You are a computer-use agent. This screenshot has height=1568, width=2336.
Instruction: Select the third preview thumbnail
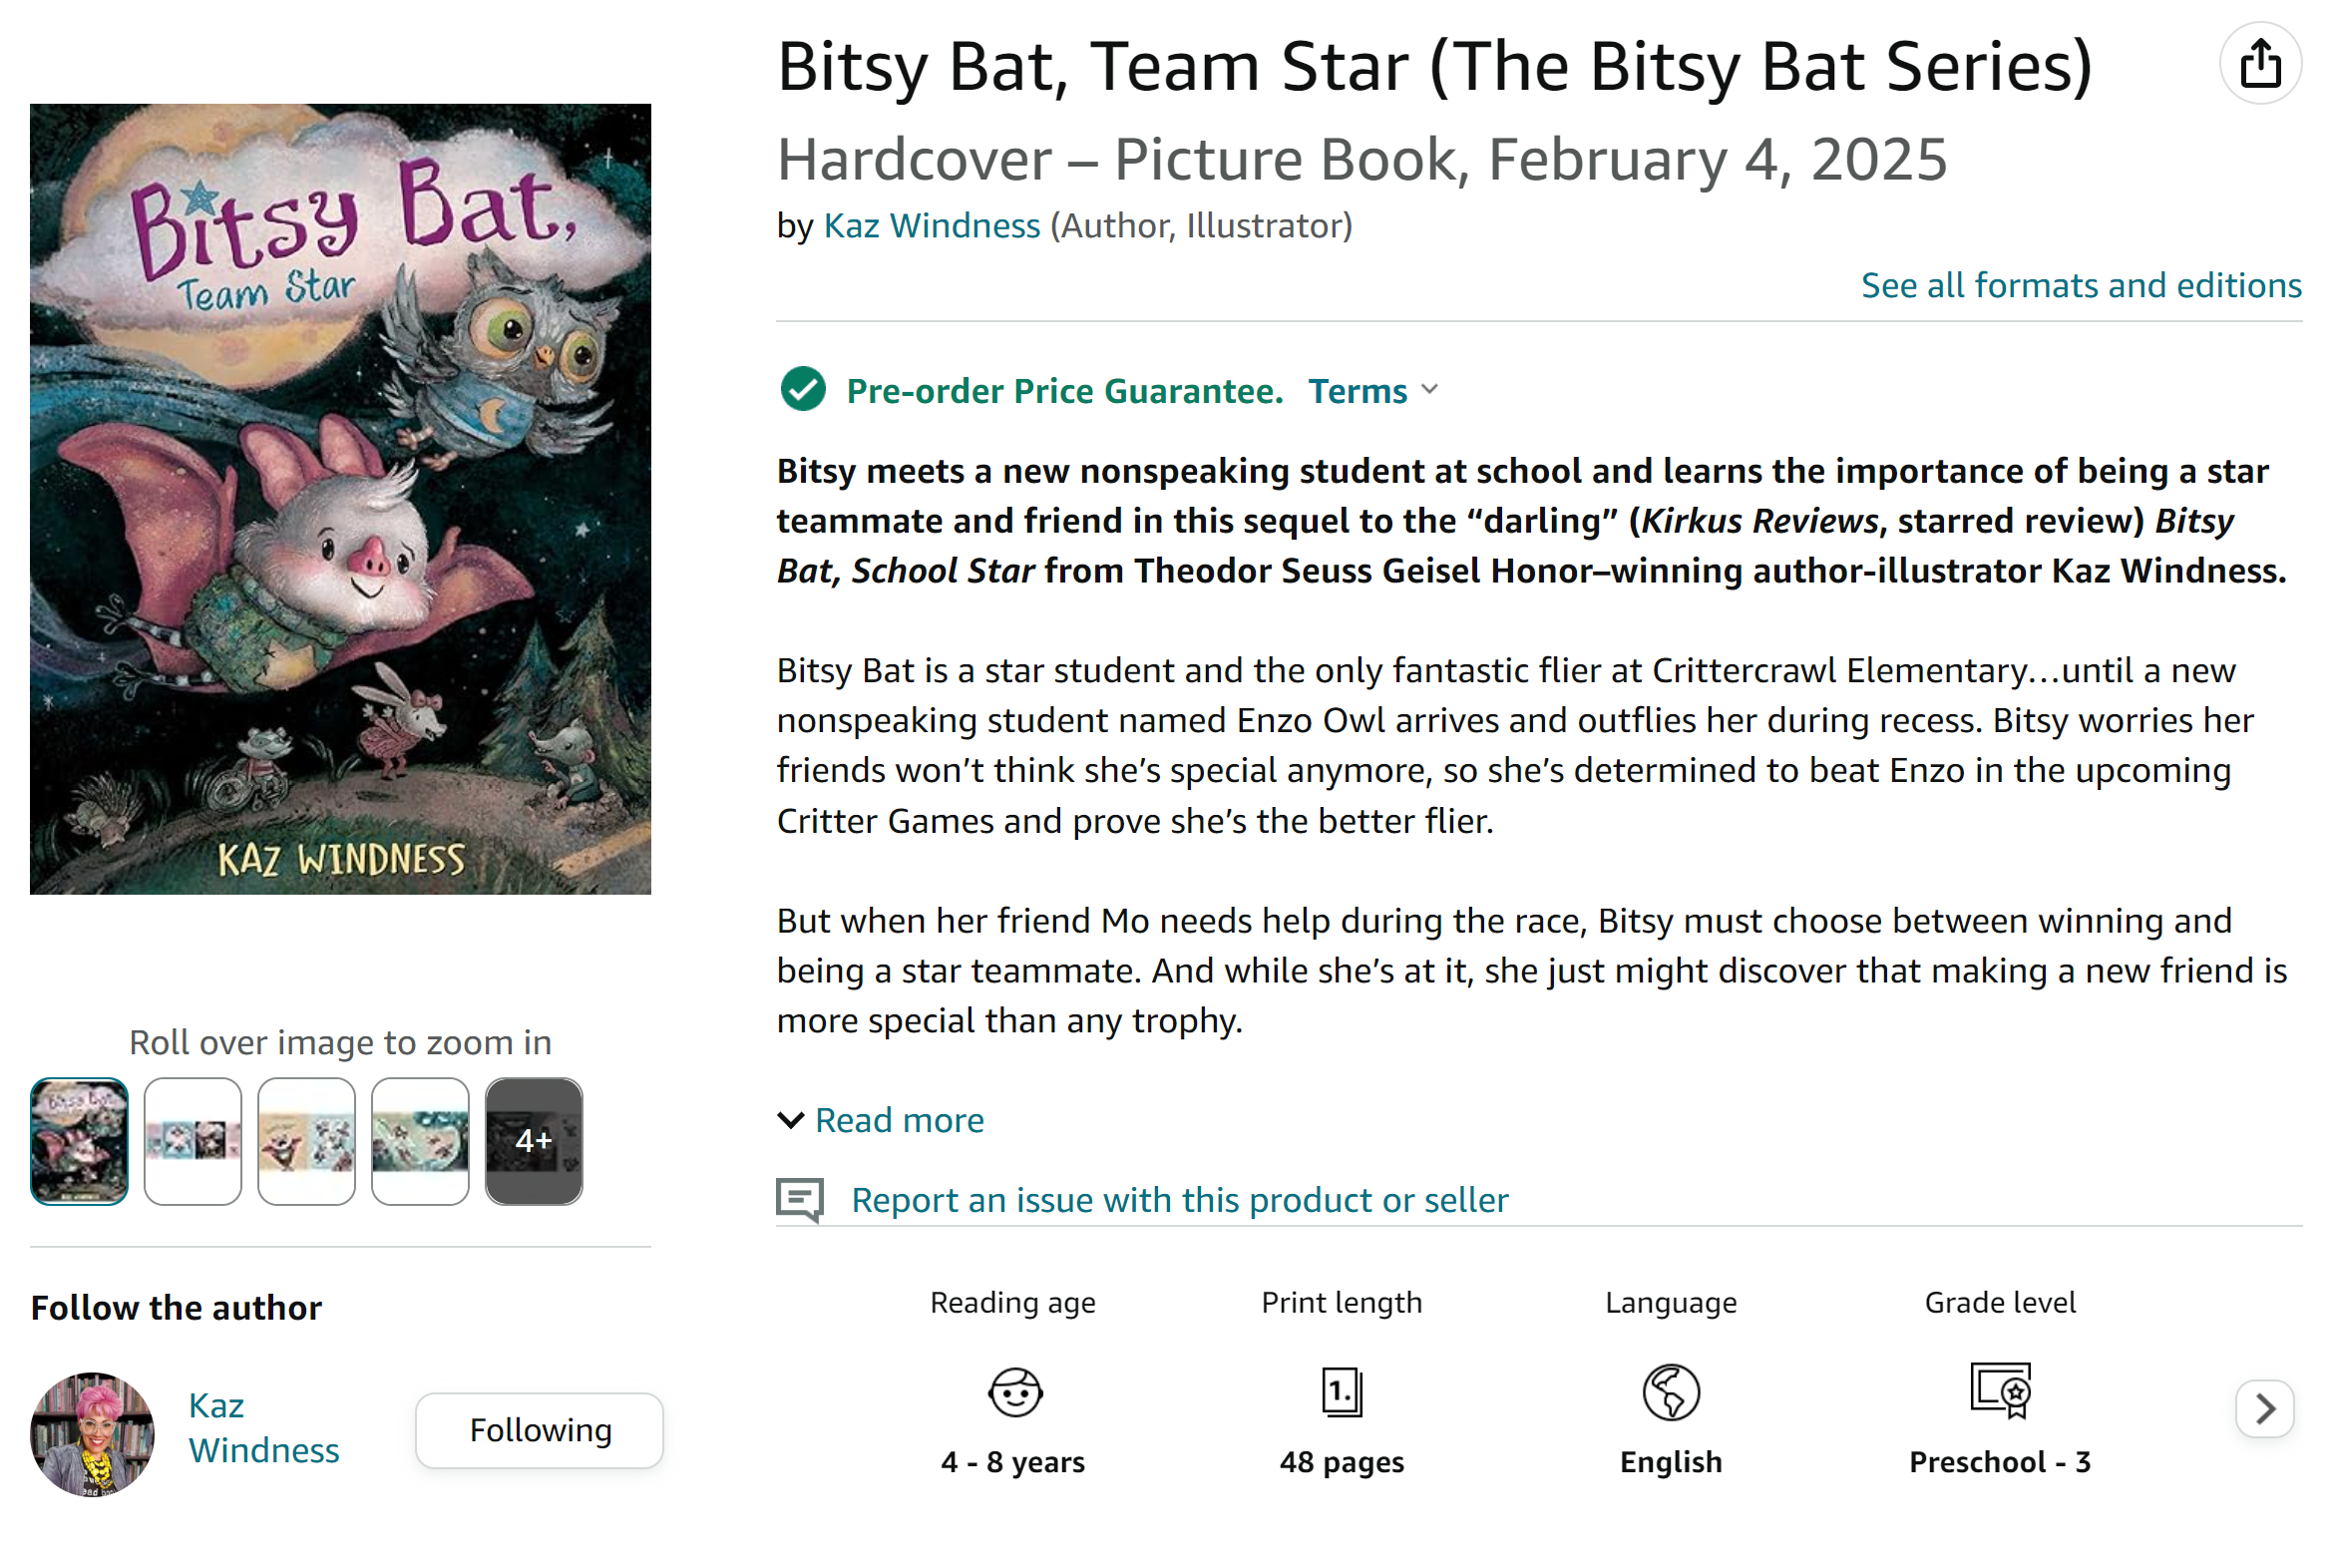[306, 1141]
